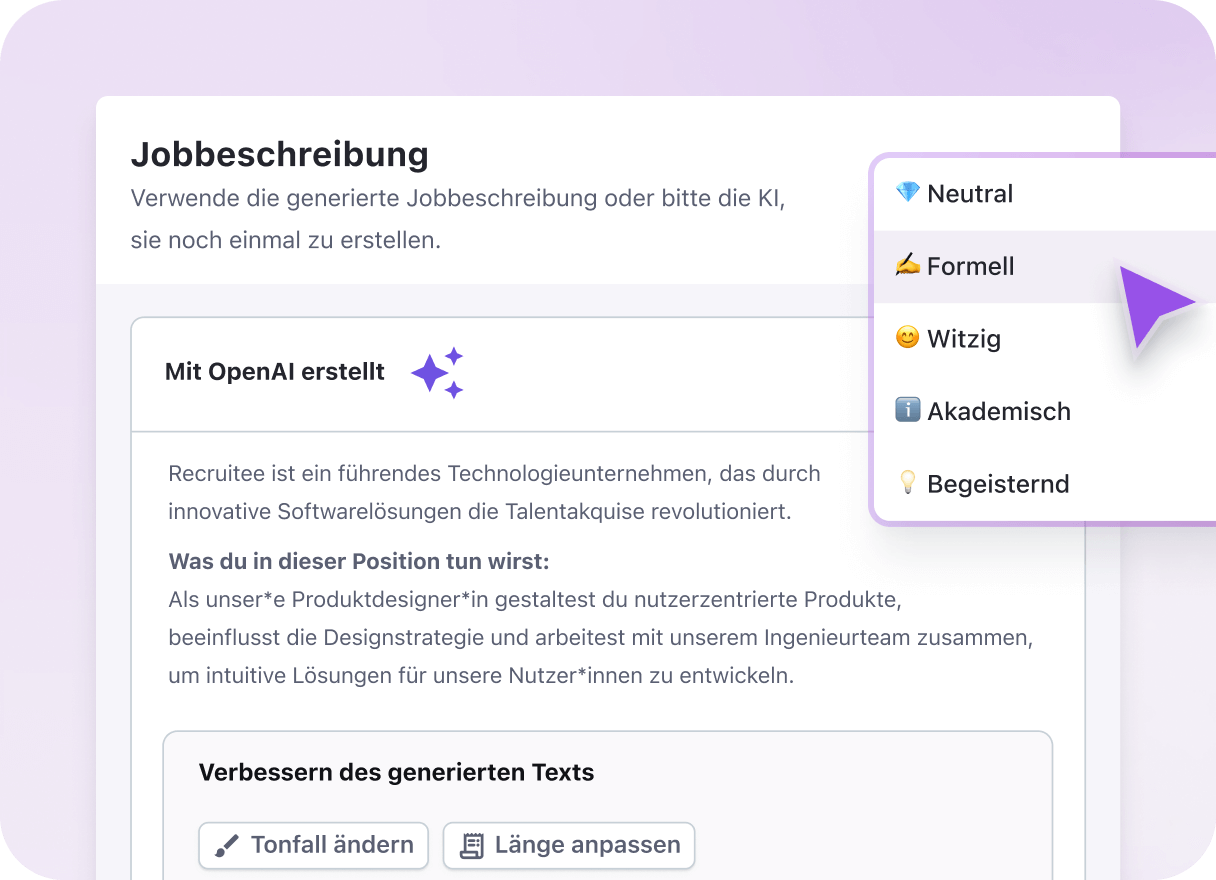Open the Tonfall ändern control
Image resolution: width=1216 pixels, height=880 pixels.
point(313,845)
